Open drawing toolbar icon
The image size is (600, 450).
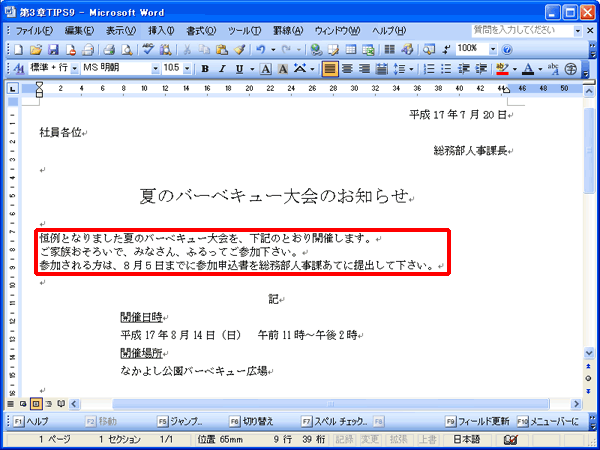coord(408,49)
